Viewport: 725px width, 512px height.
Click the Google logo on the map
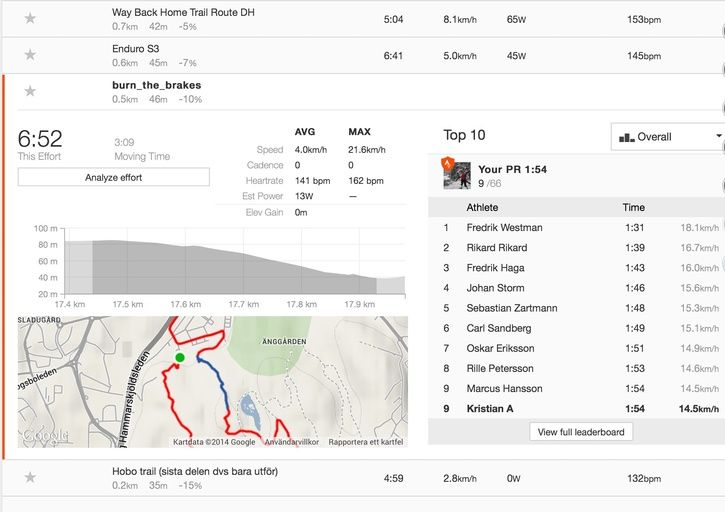(x=46, y=436)
